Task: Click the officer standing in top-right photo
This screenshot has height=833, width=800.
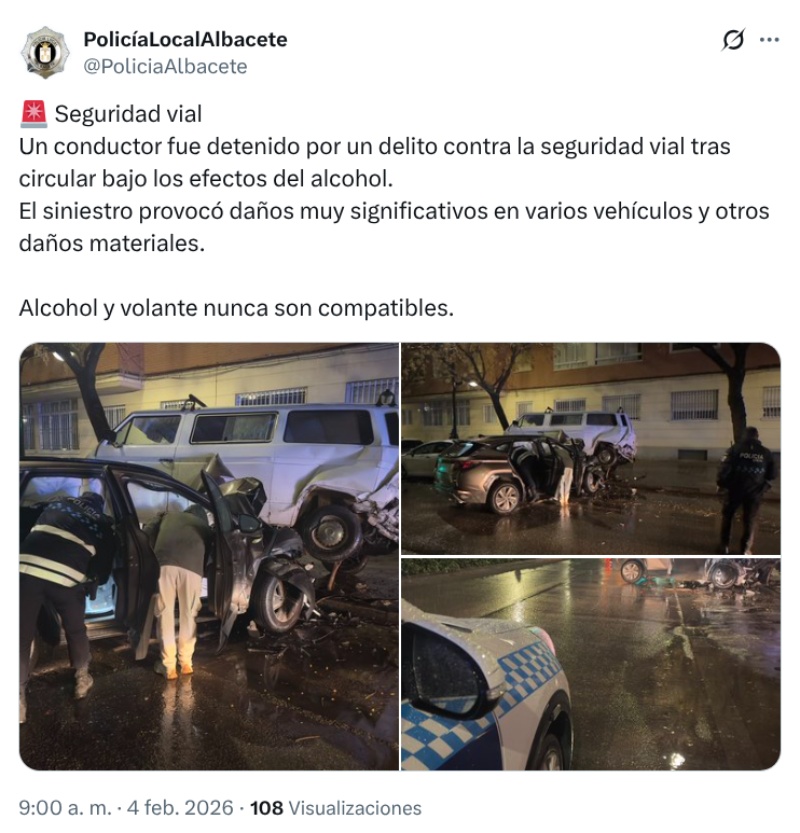Action: click(744, 491)
